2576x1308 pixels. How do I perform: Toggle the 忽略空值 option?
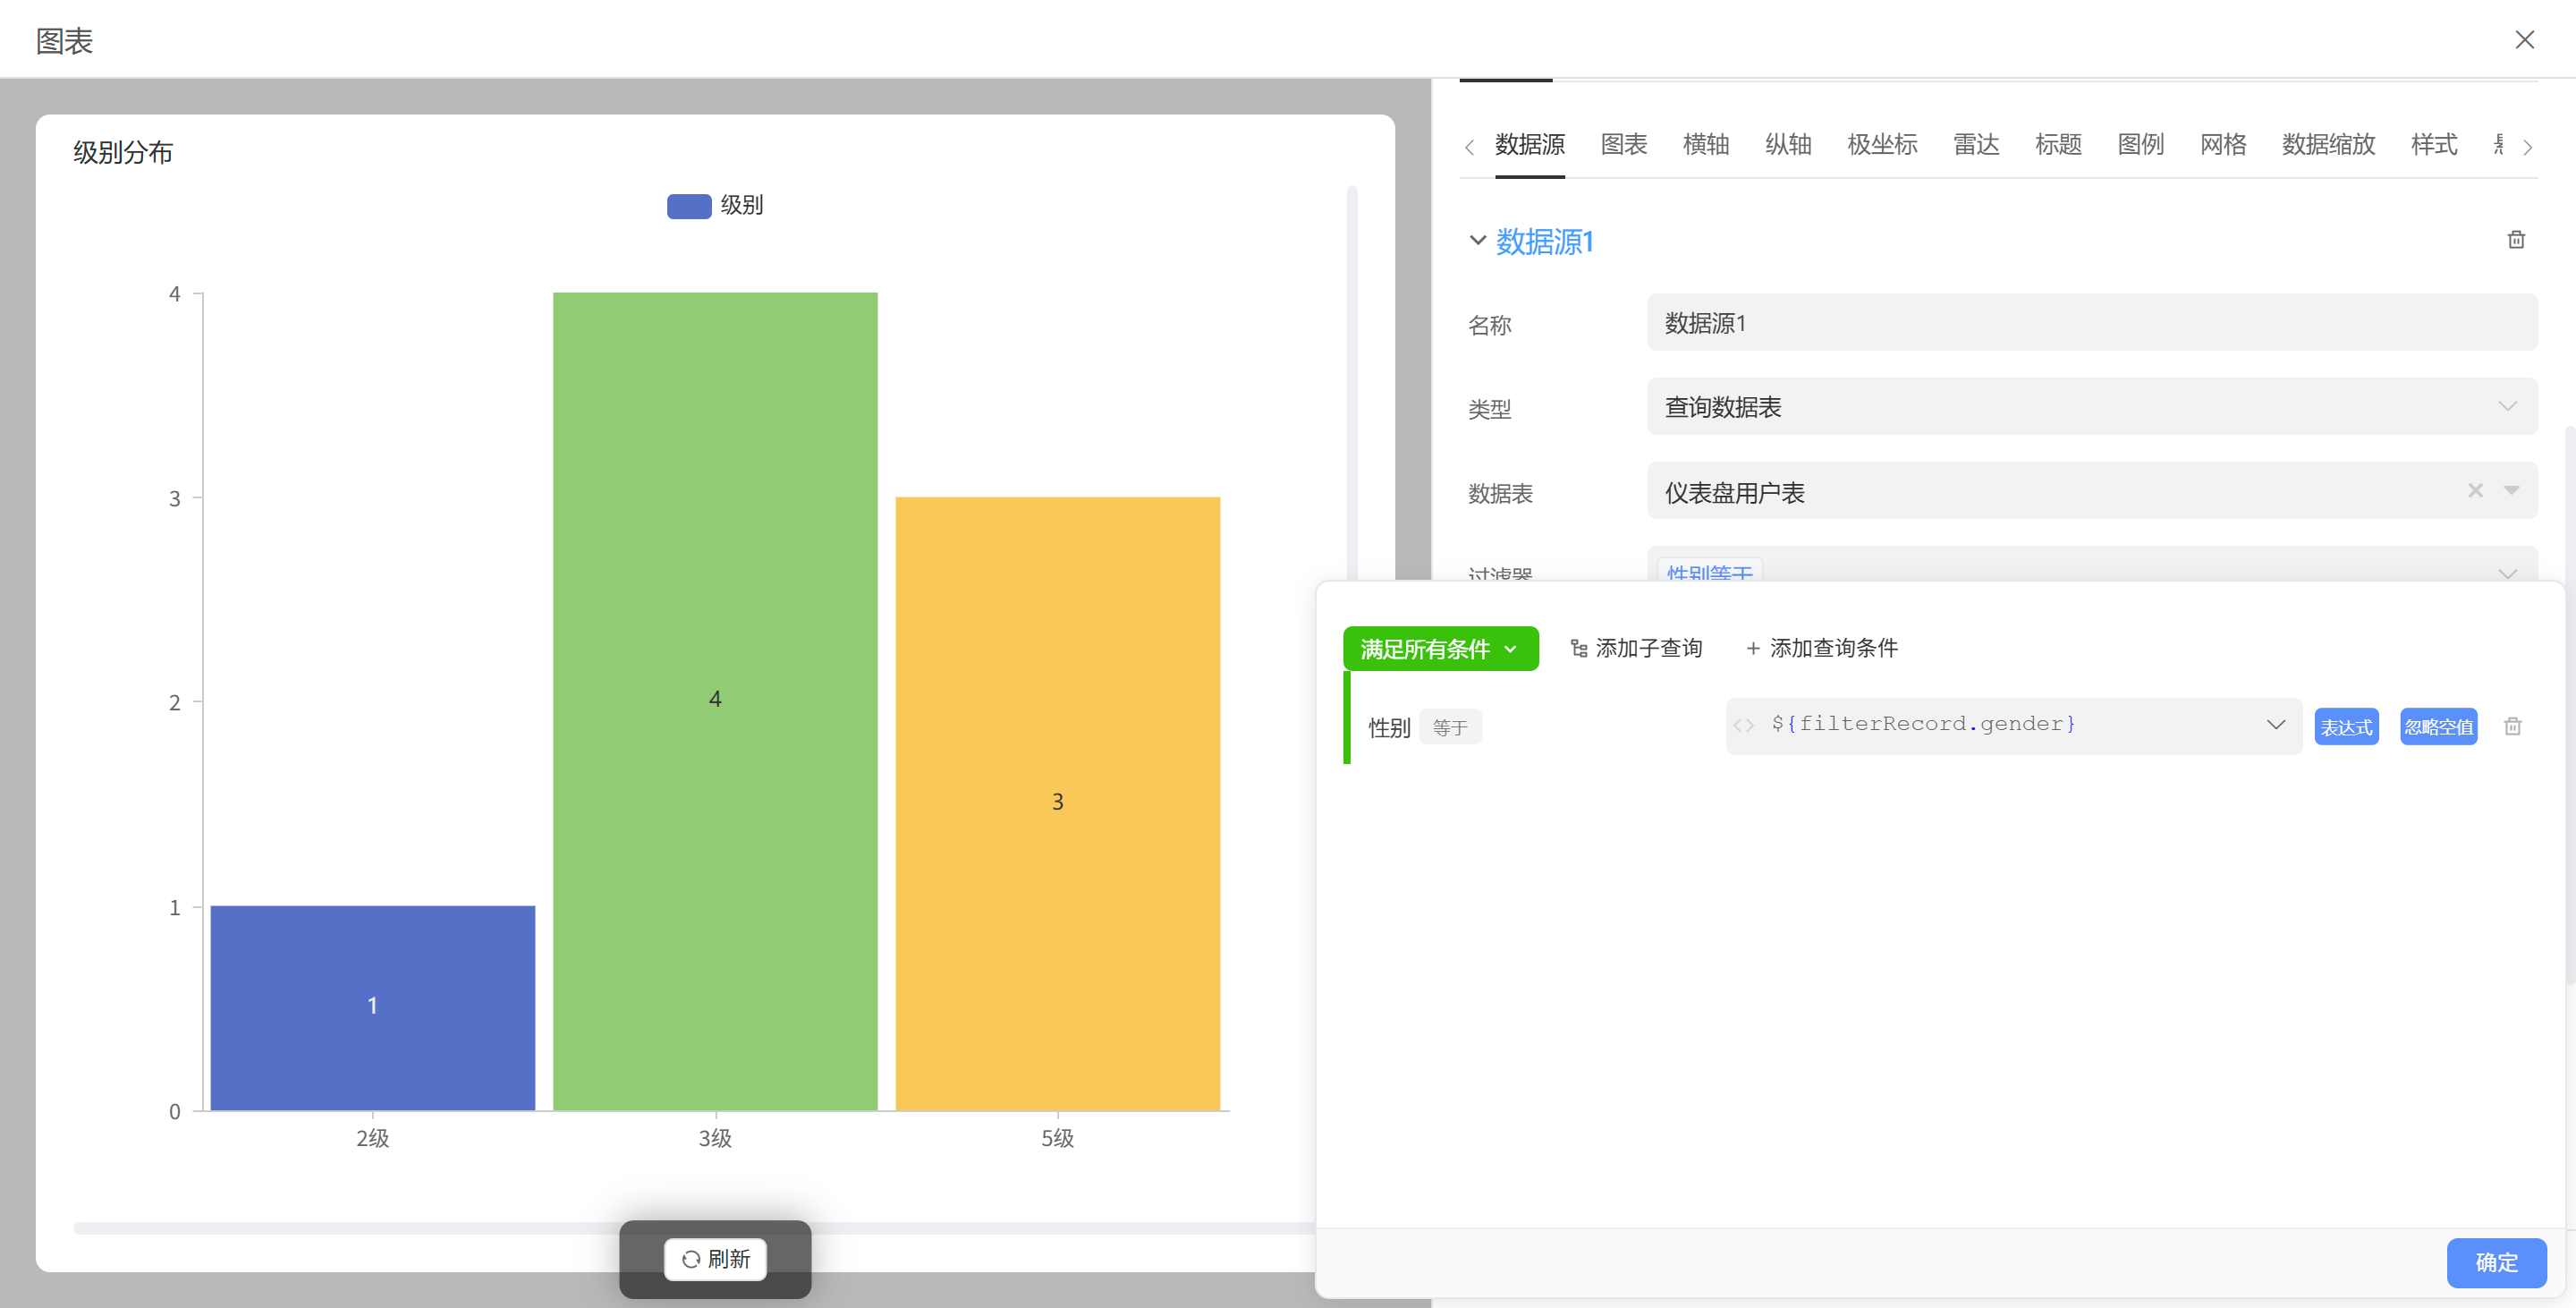tap(2438, 726)
